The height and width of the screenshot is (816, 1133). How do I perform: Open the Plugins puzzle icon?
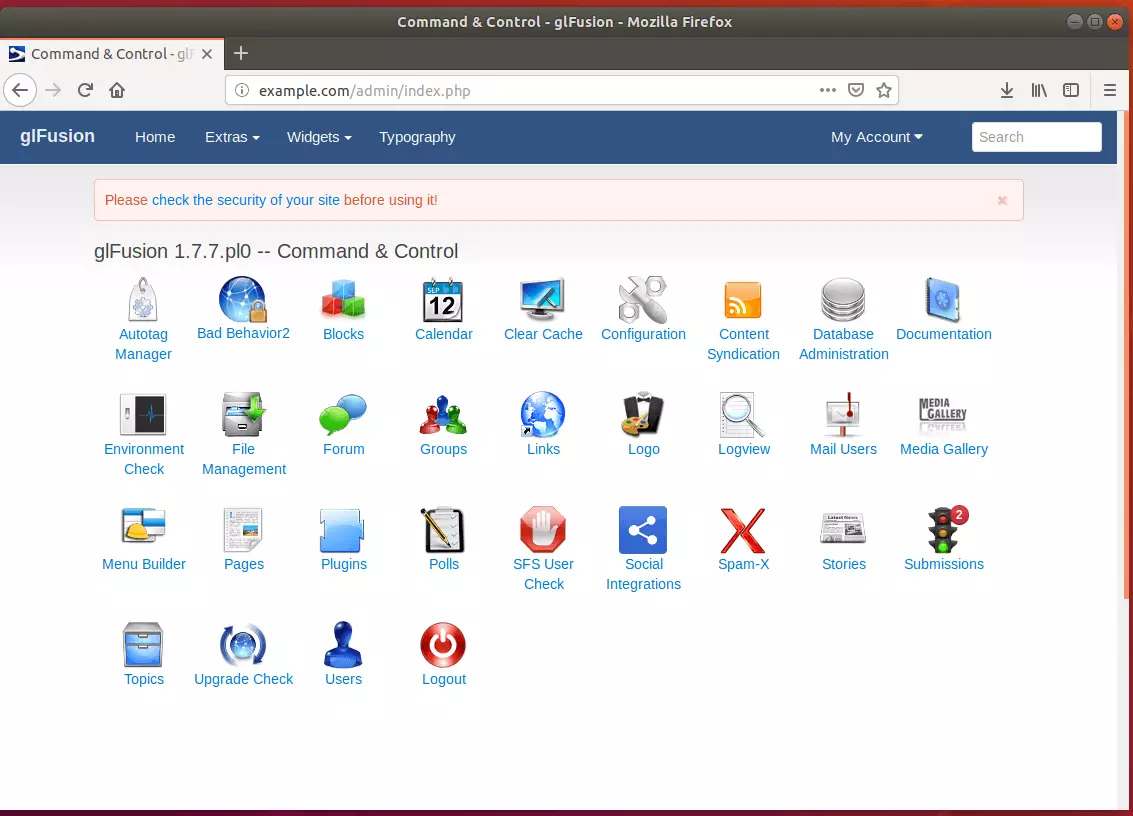tap(343, 530)
